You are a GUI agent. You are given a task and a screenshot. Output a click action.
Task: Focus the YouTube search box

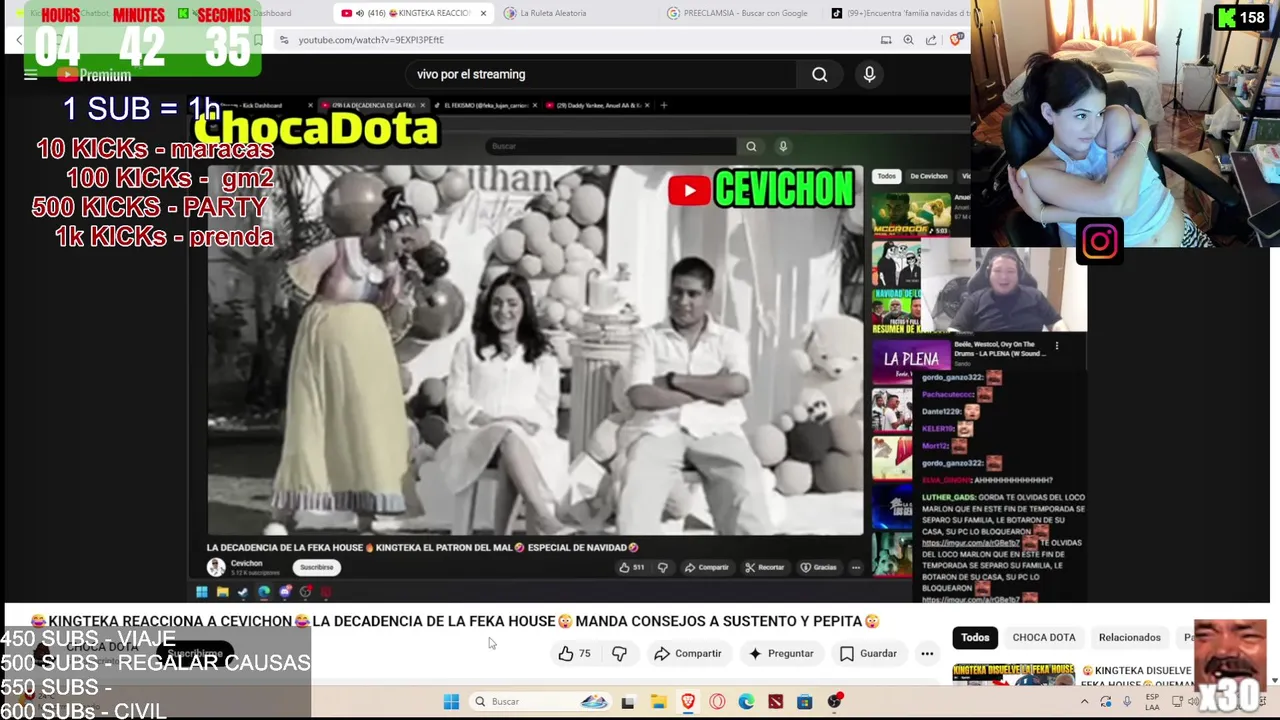pos(600,74)
